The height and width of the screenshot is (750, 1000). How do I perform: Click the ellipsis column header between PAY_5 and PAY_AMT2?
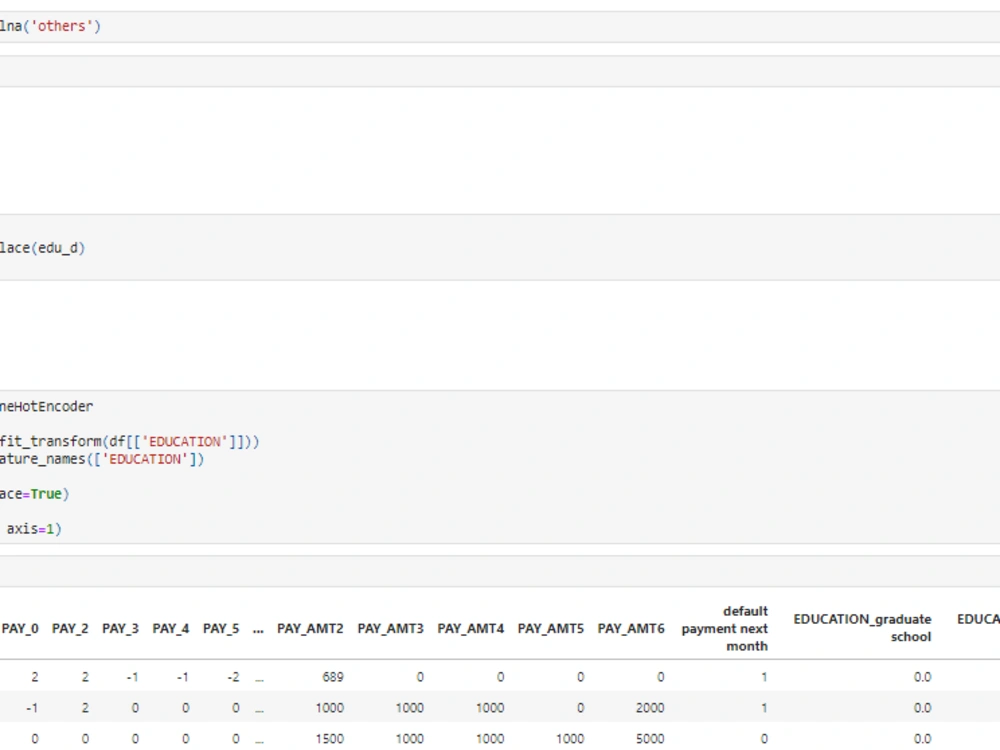pos(258,629)
